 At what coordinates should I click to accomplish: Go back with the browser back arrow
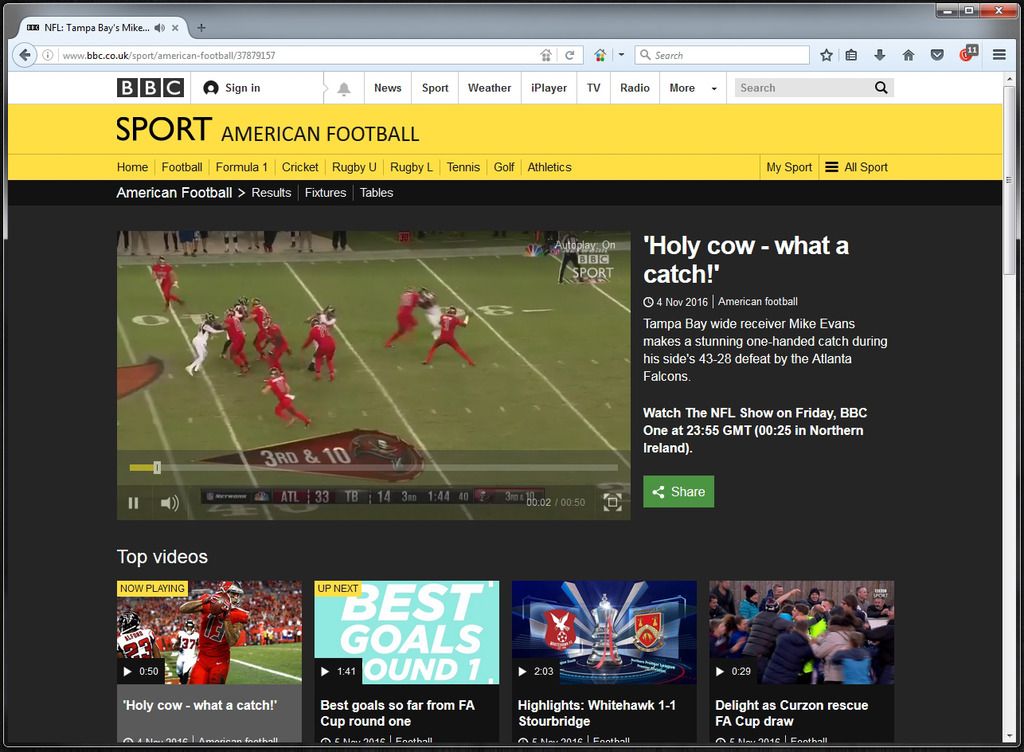coord(24,55)
